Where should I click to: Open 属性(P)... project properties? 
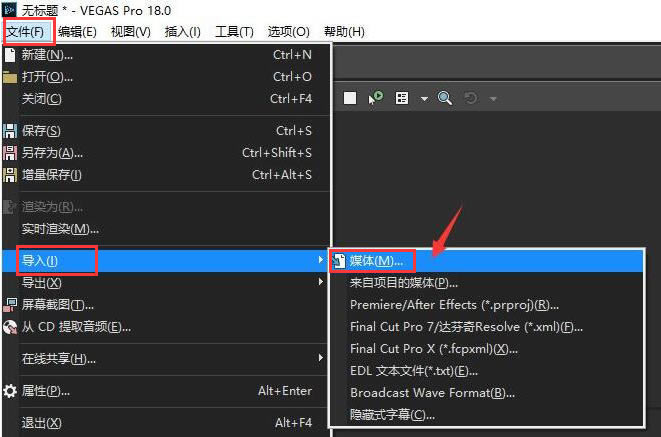pyautogui.click(x=166, y=391)
